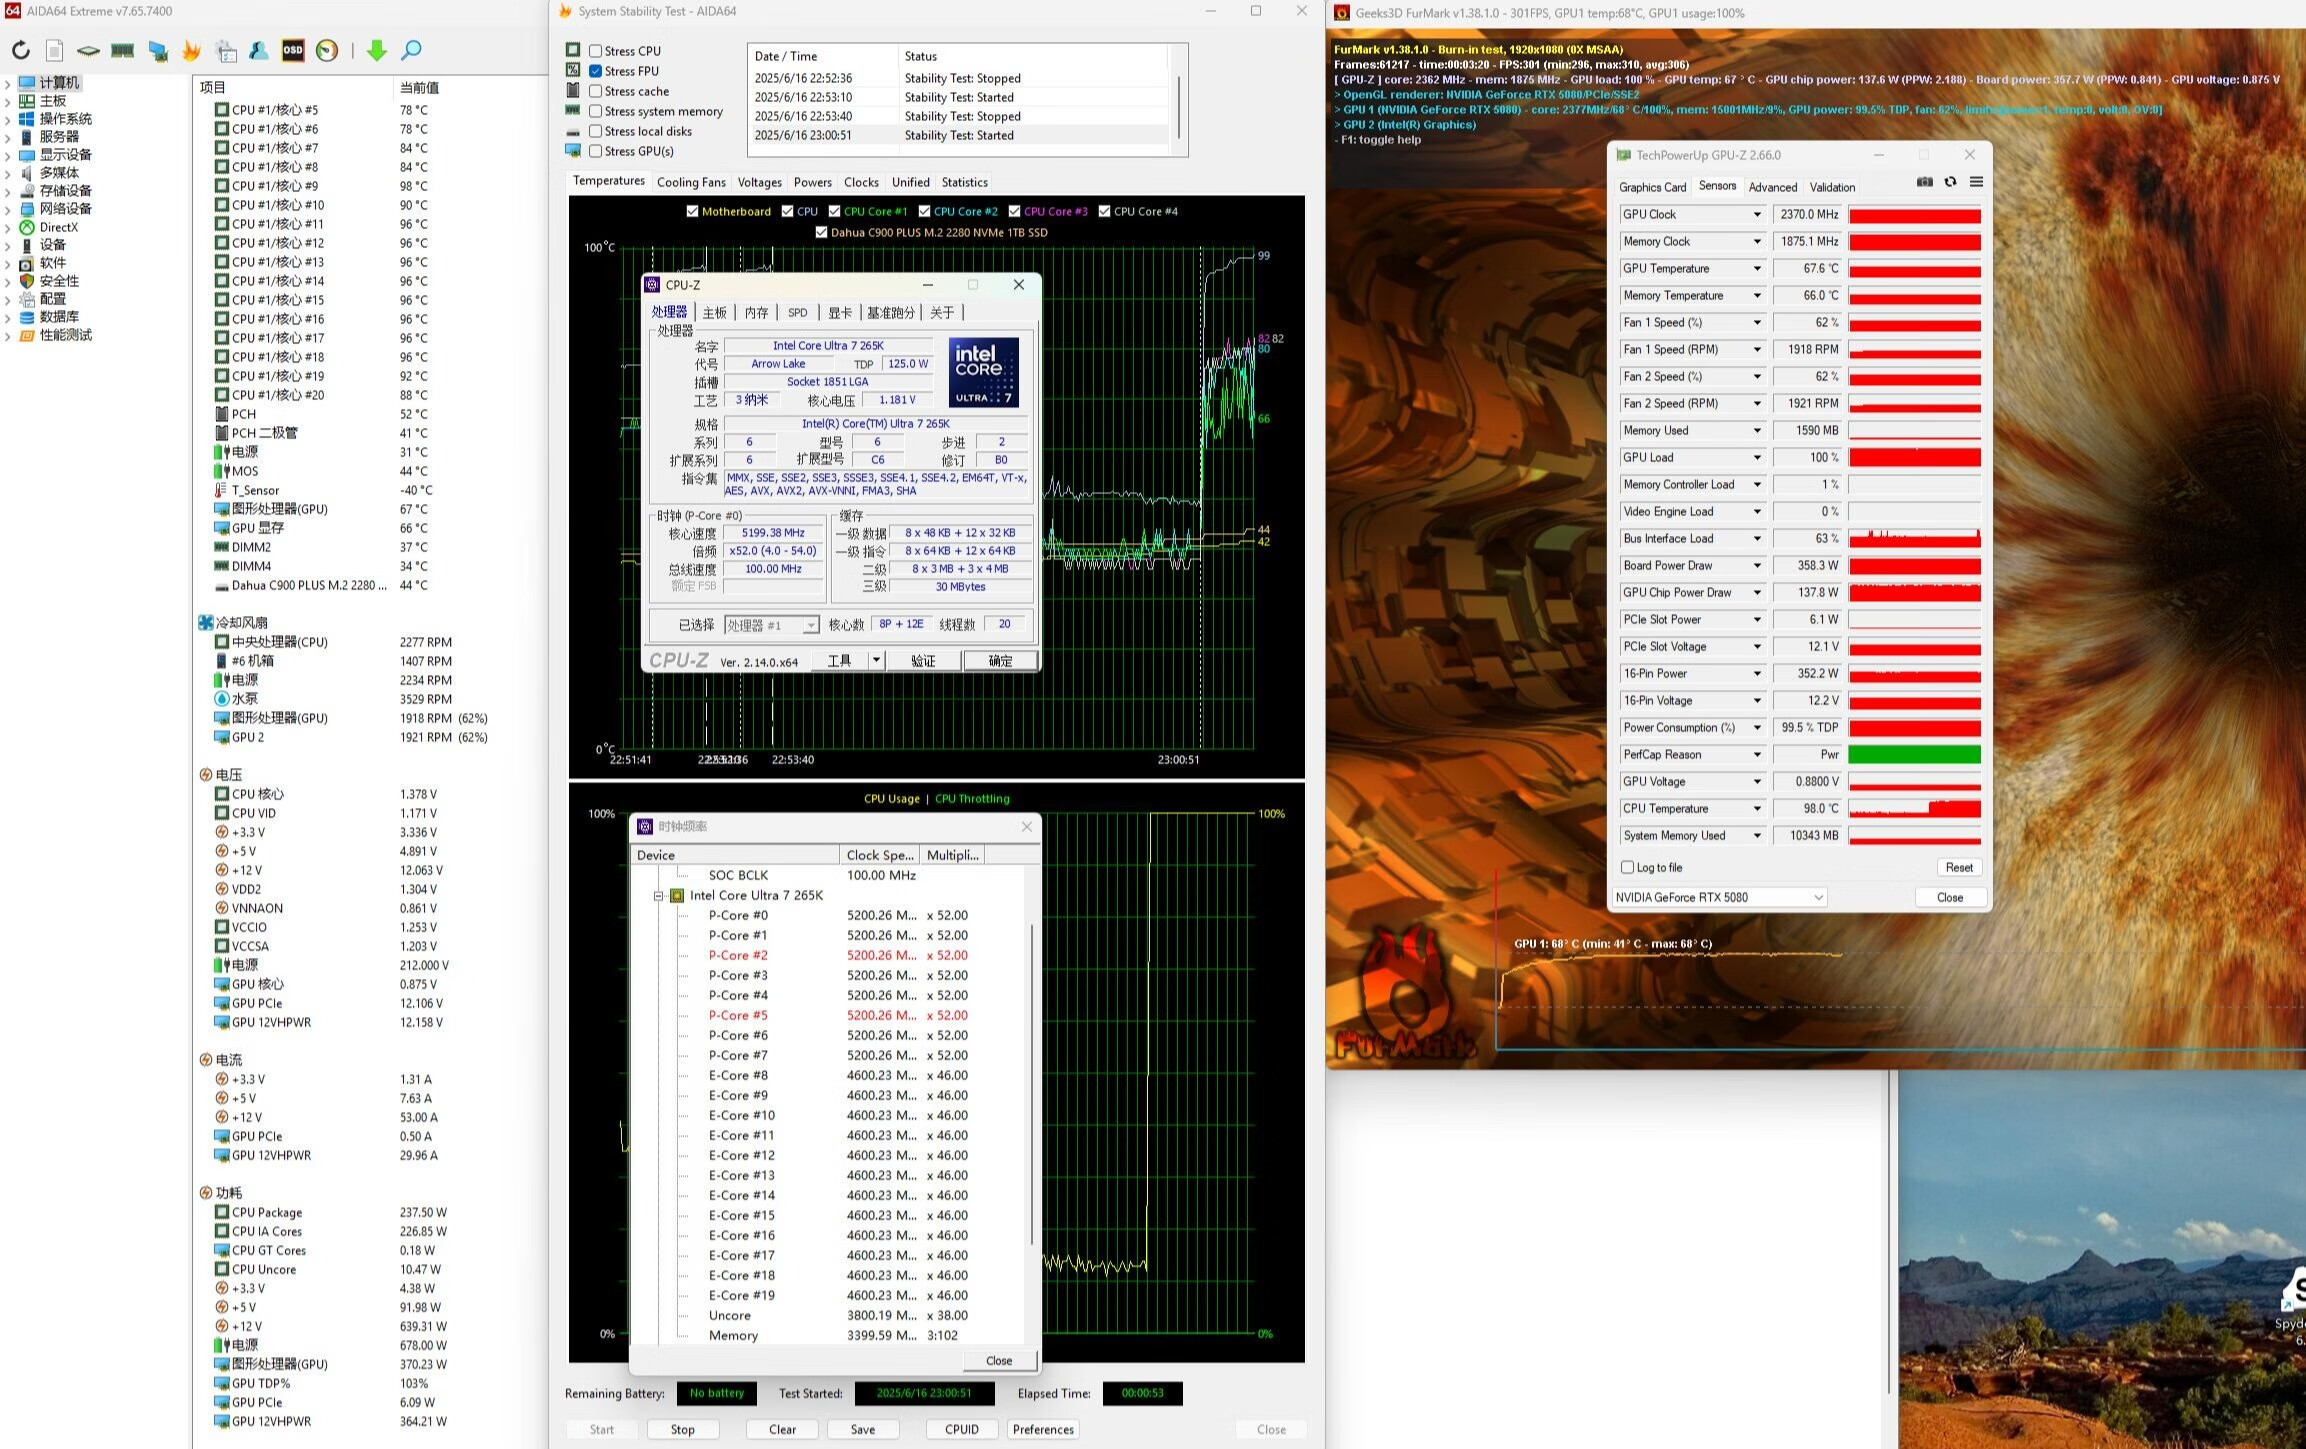Open the CPU-Z processor selection dropdown
The height and width of the screenshot is (1449, 2306).
(x=810, y=625)
